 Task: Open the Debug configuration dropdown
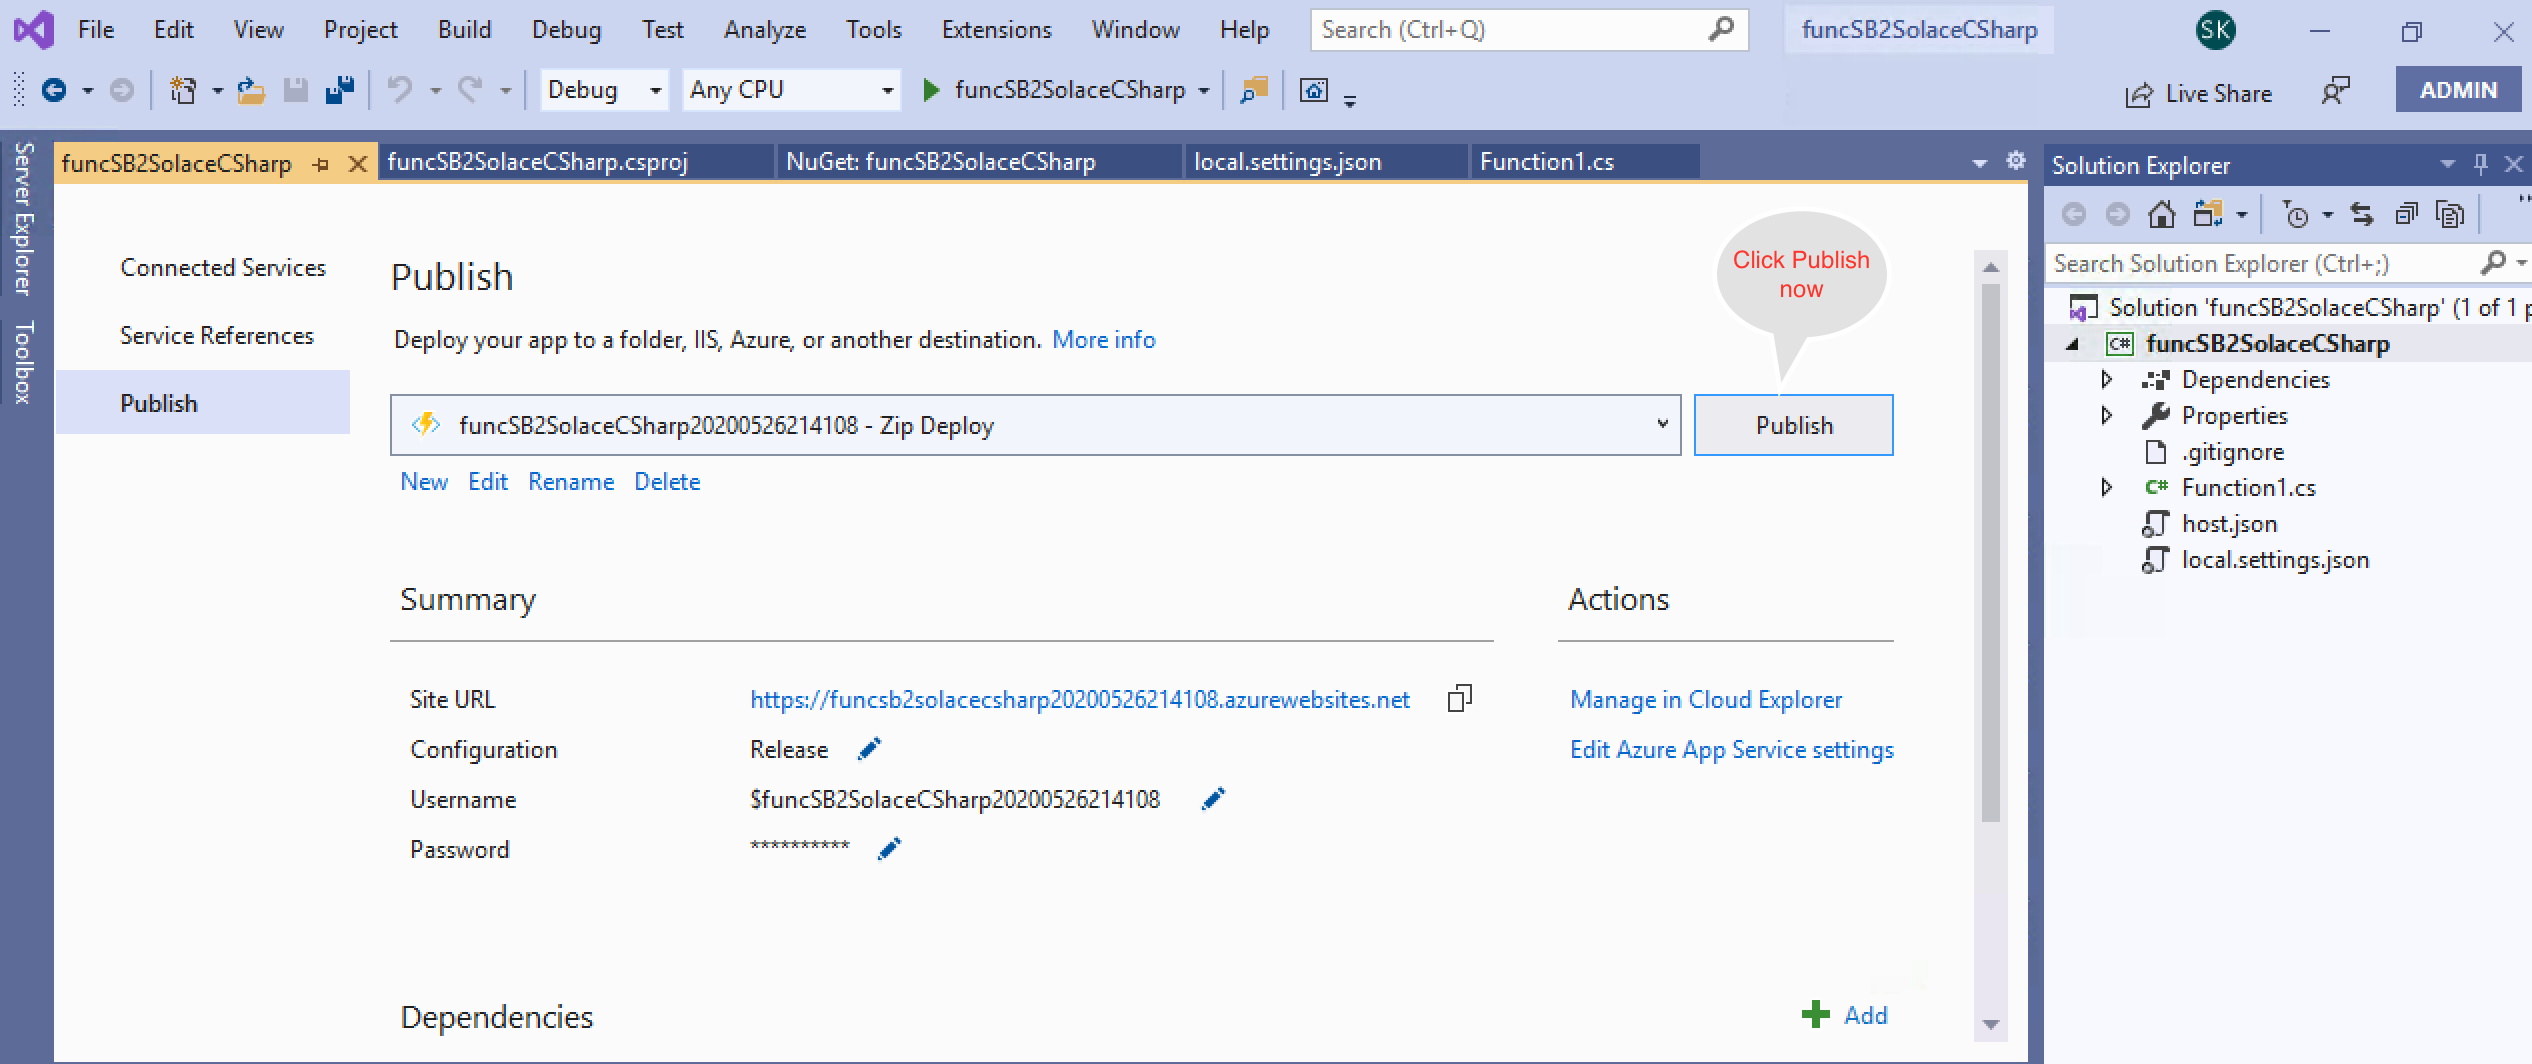tap(603, 90)
